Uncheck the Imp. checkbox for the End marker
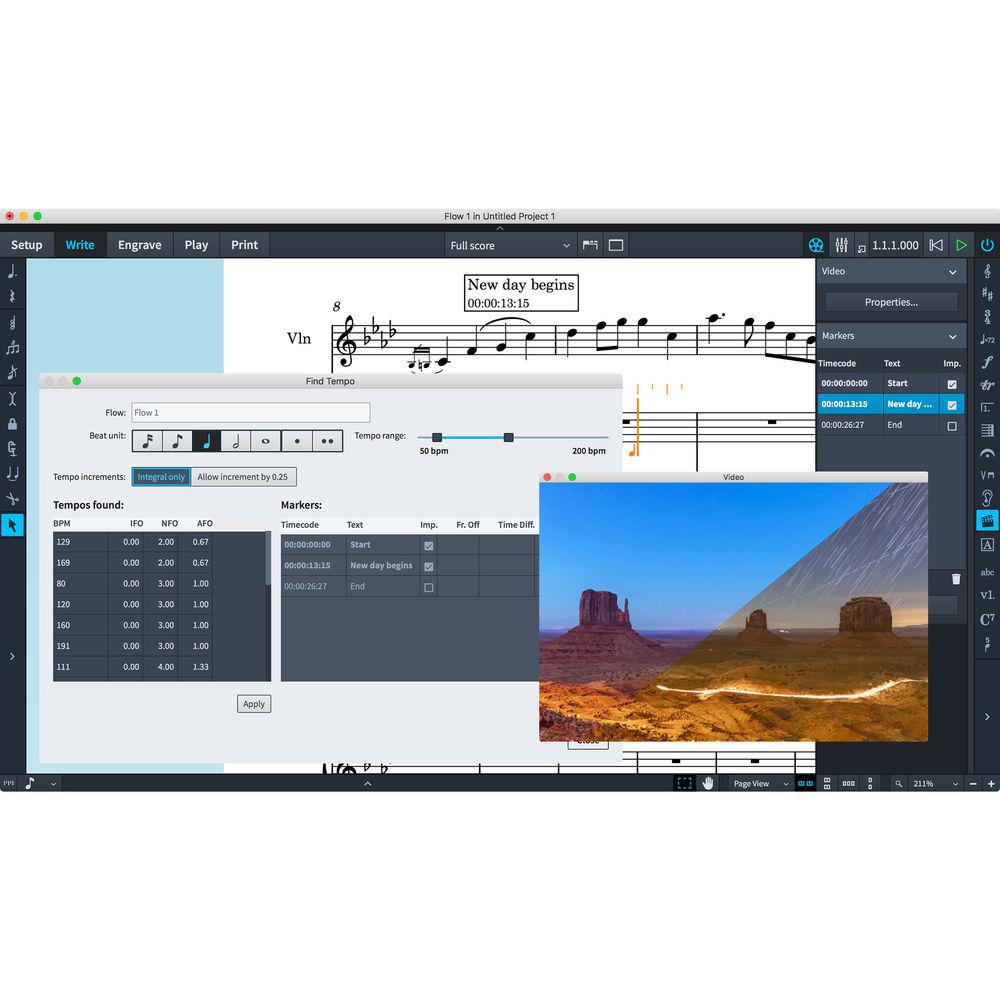The width and height of the screenshot is (1000, 1000). (428, 587)
